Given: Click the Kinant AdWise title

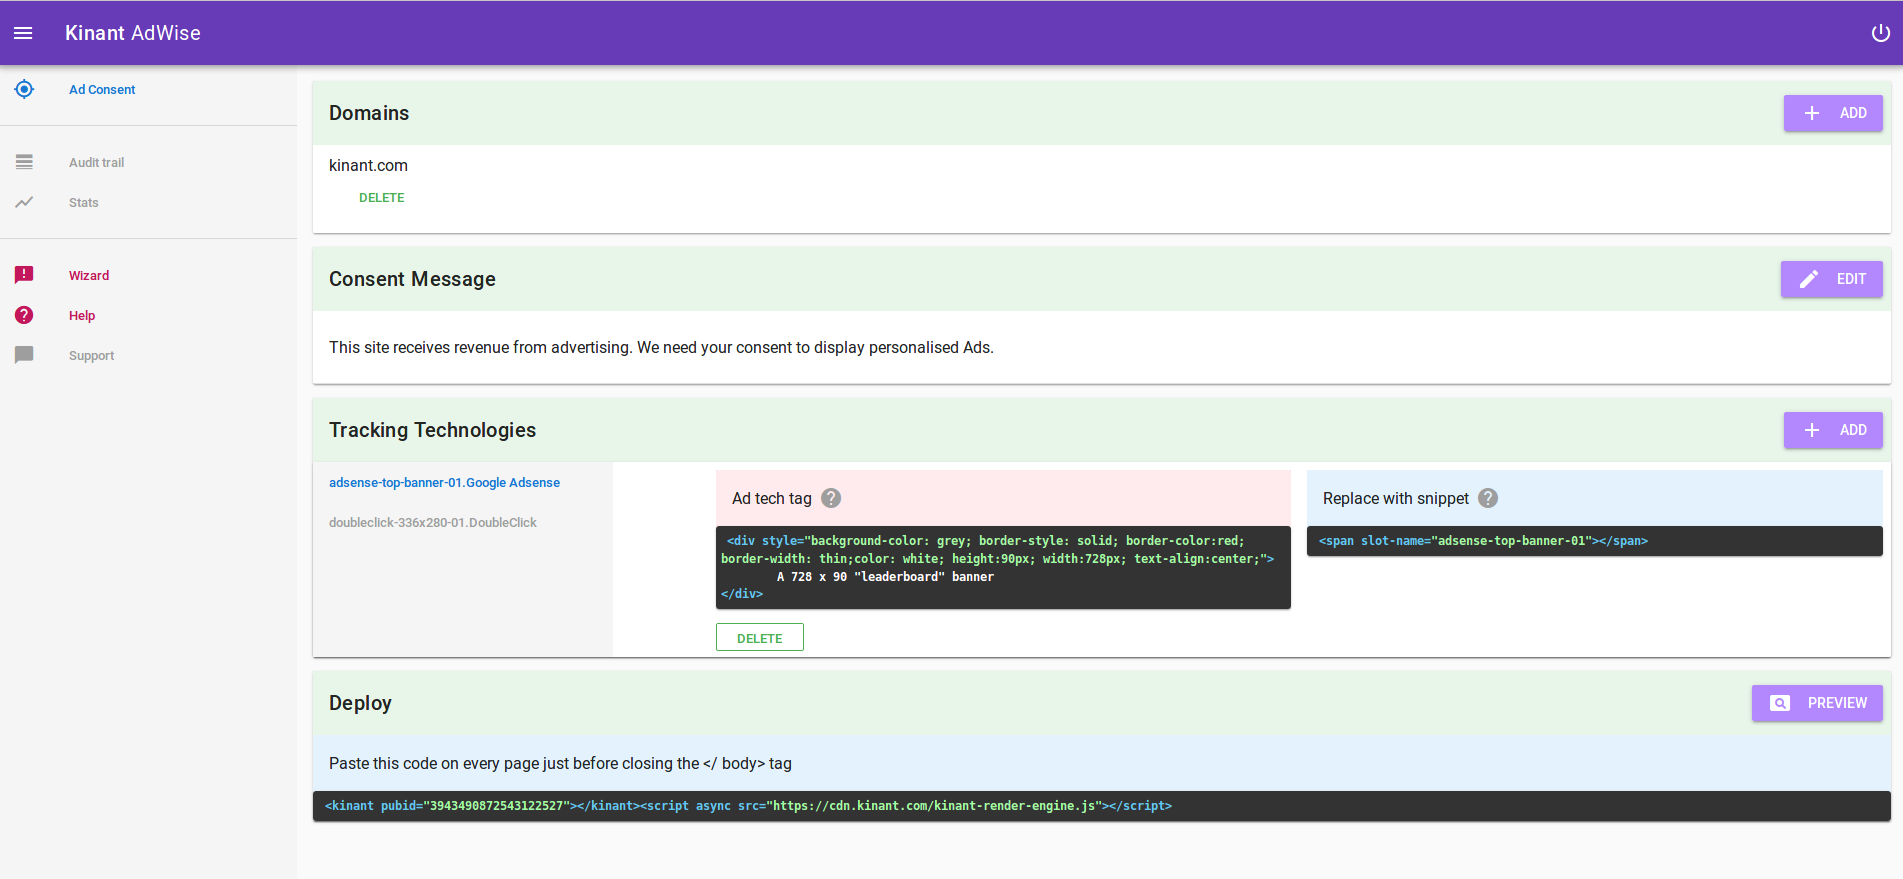Looking at the screenshot, I should (x=133, y=33).
